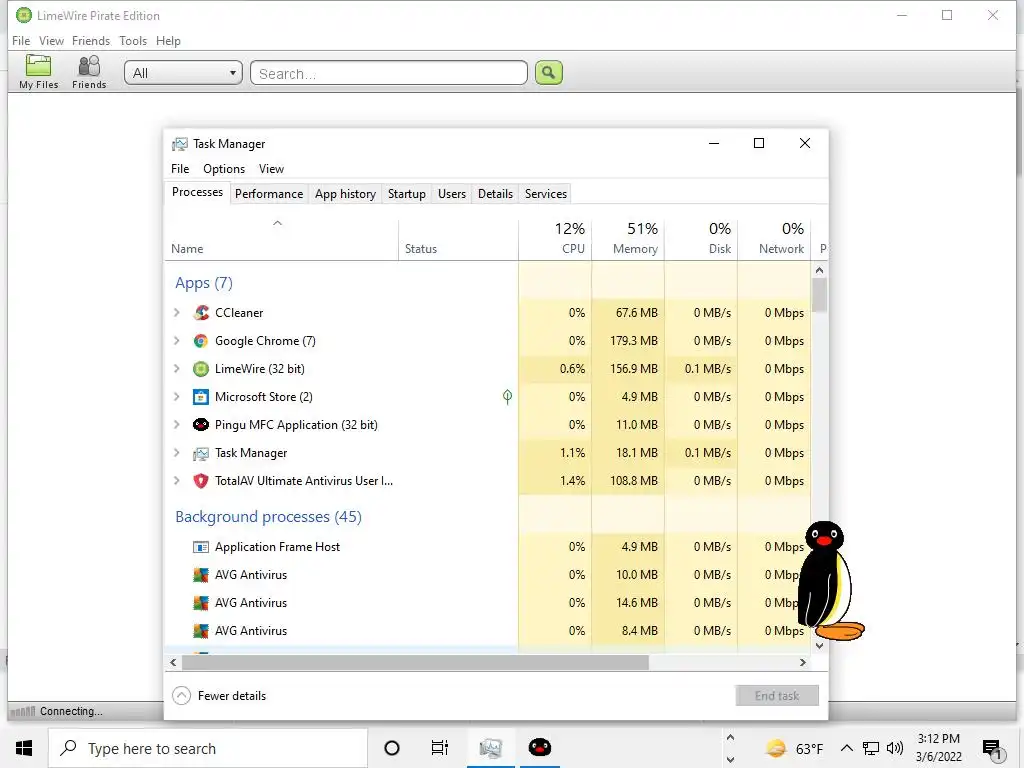
Task: Click the green LimeWire search button
Action: pyautogui.click(x=549, y=72)
